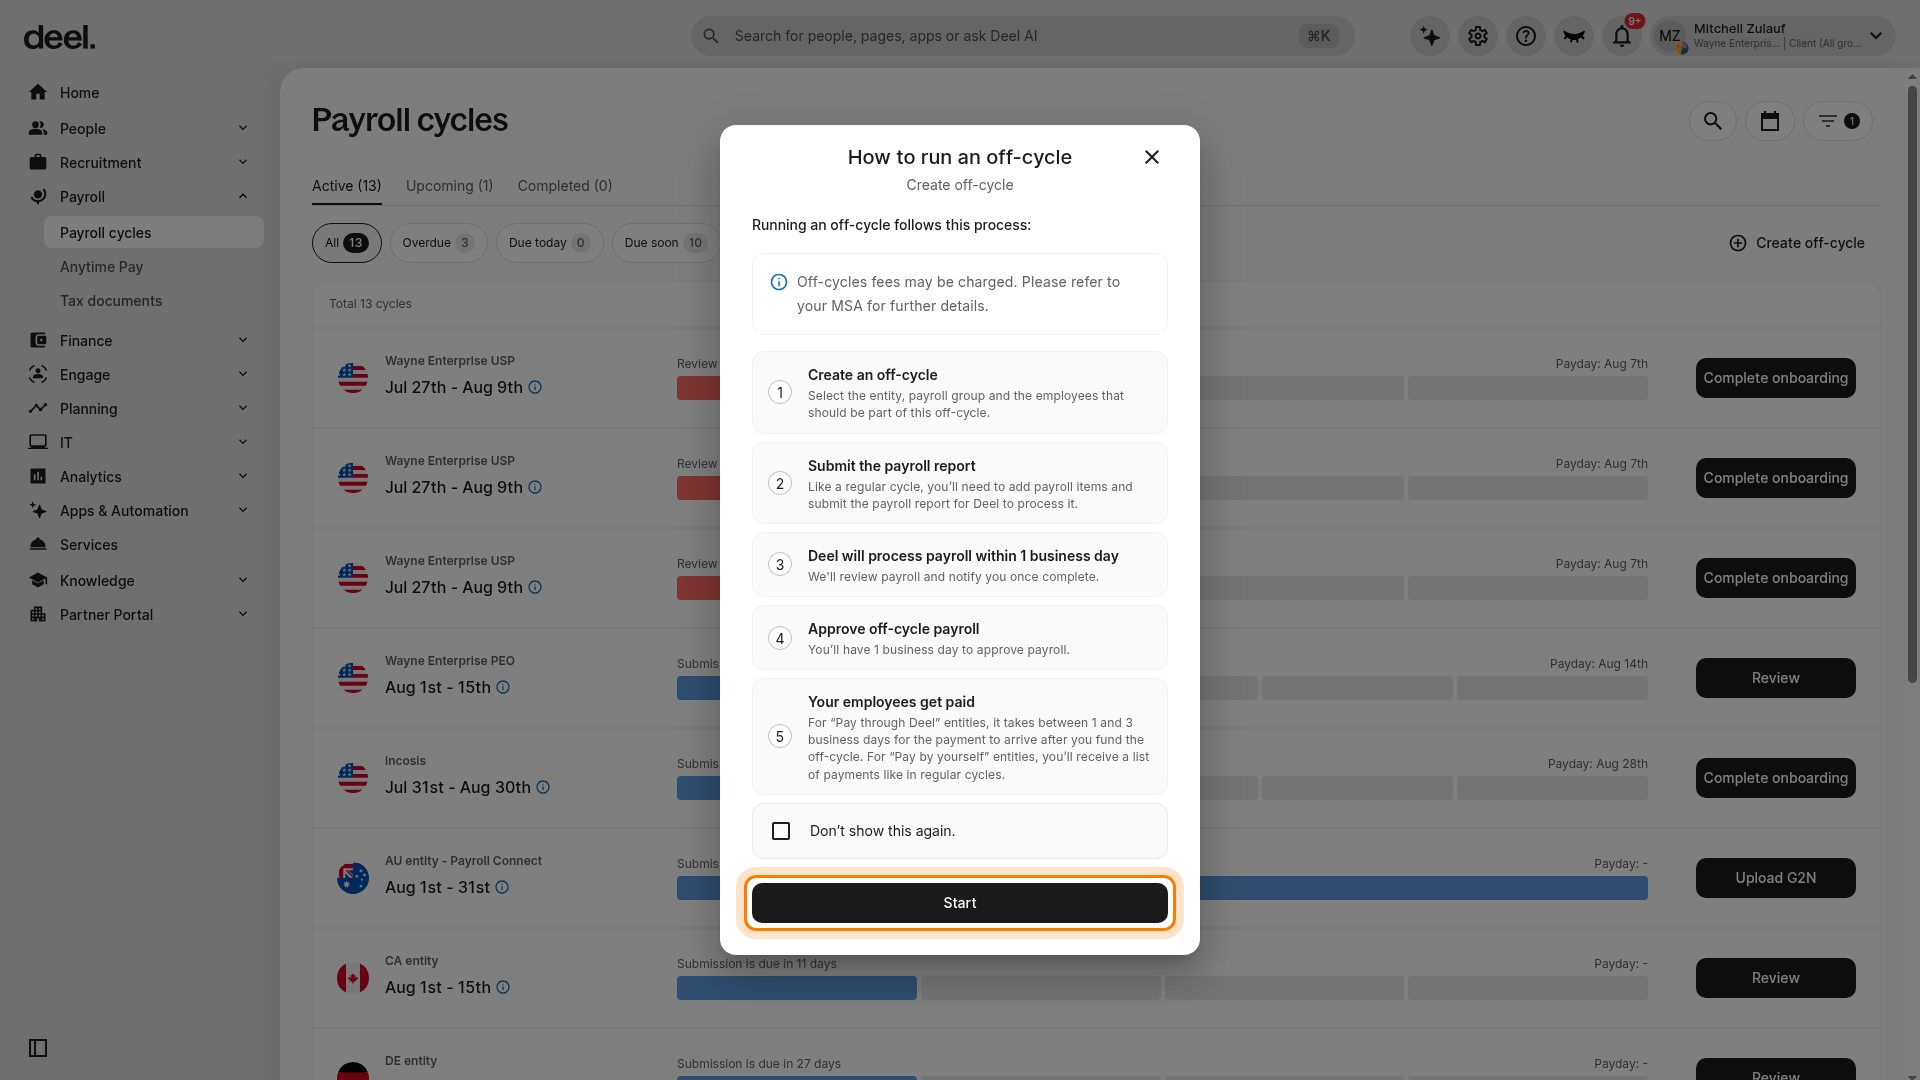Click step 1 Create an off-cycle card
The image size is (1920, 1080).
pyautogui.click(x=960, y=392)
